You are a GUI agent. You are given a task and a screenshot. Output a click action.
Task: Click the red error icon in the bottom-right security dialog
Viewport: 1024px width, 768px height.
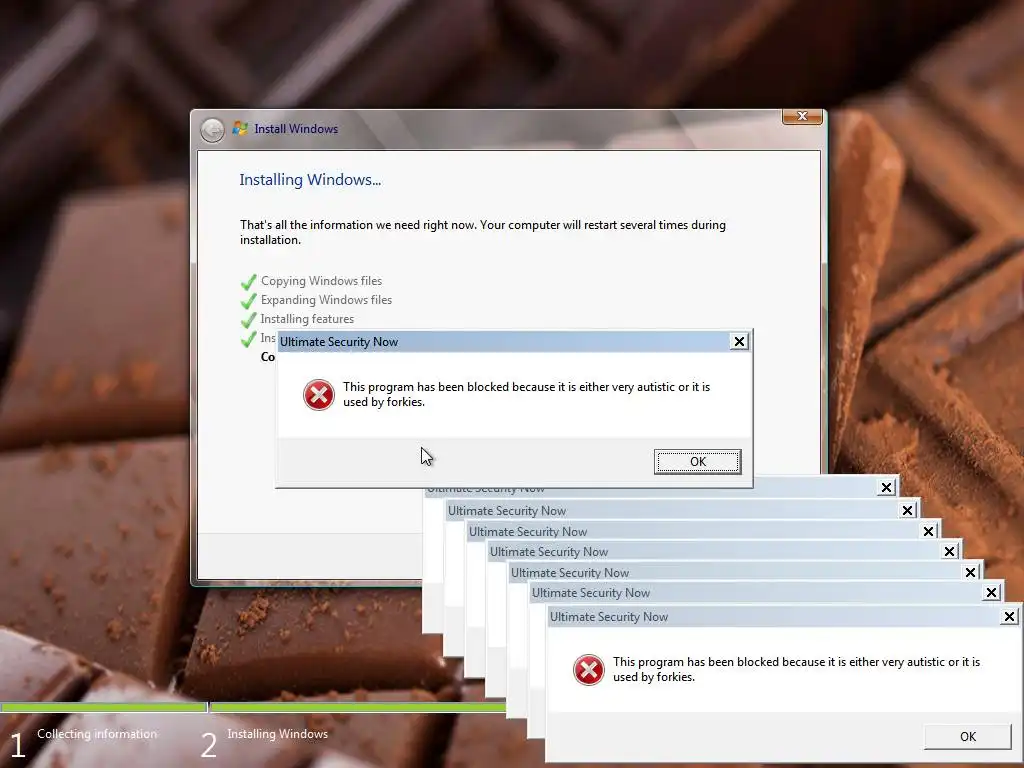[588, 670]
